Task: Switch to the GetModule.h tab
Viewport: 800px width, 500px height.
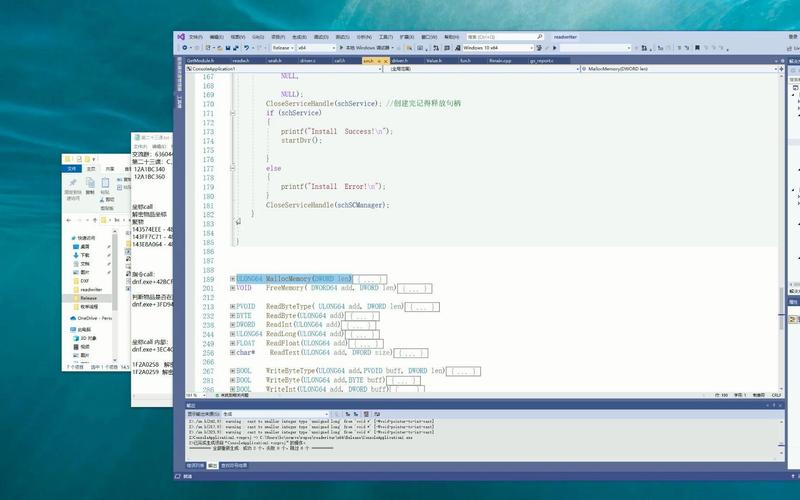Action: coord(201,61)
